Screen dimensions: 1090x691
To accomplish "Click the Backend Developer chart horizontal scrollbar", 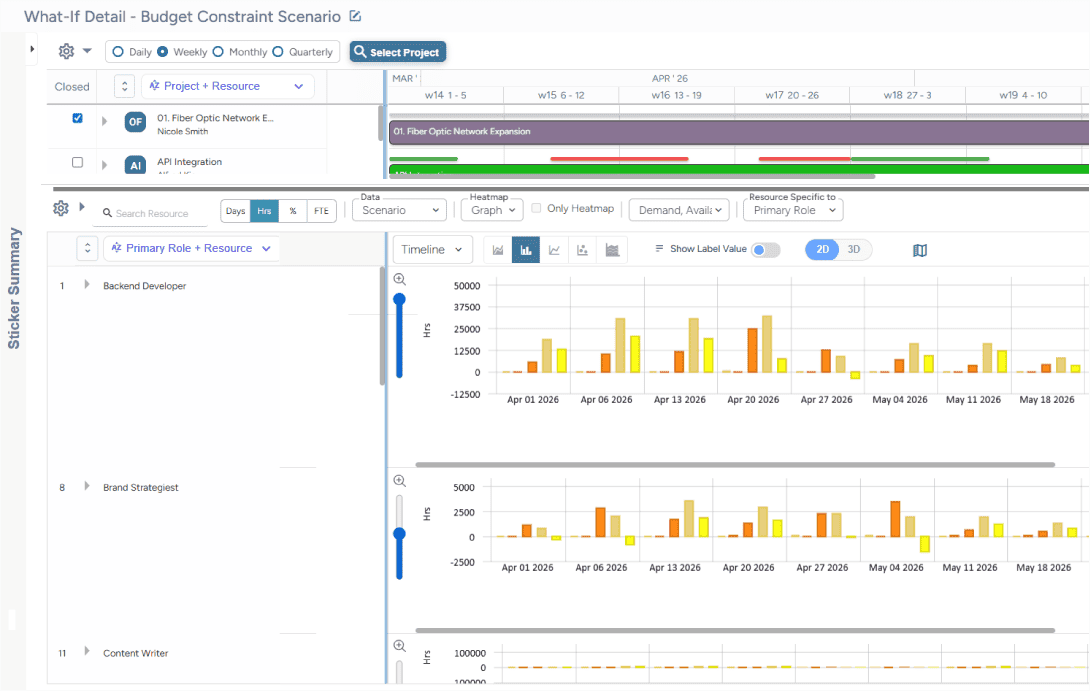I will coord(735,464).
